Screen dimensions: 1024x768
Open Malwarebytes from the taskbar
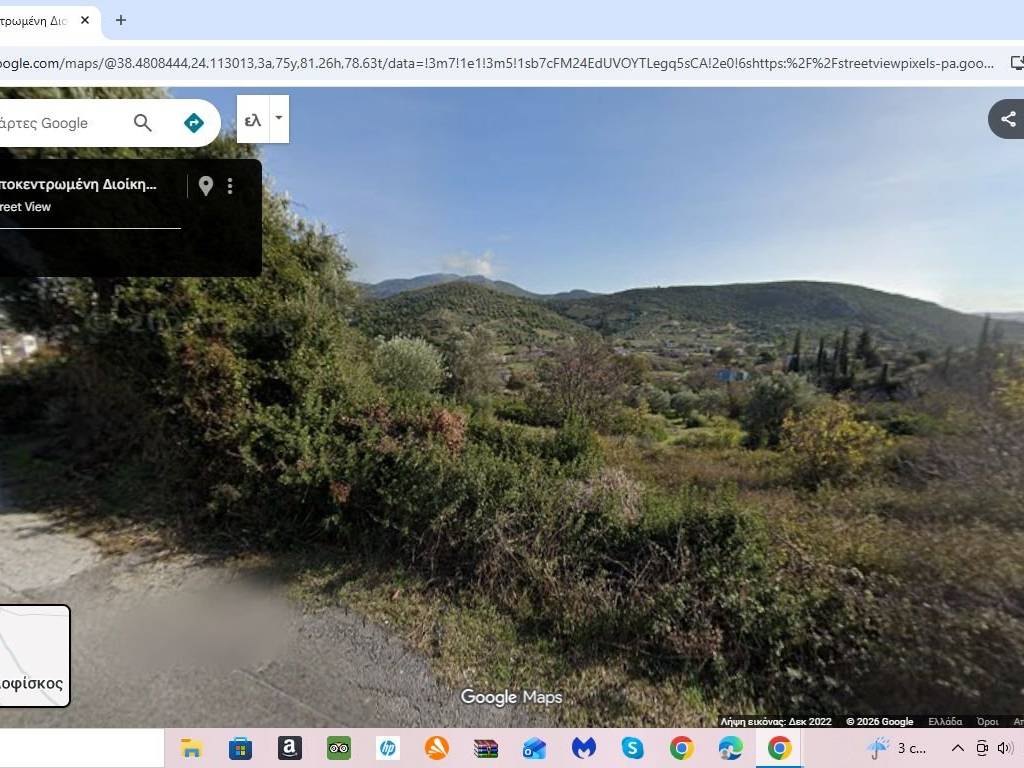583,748
